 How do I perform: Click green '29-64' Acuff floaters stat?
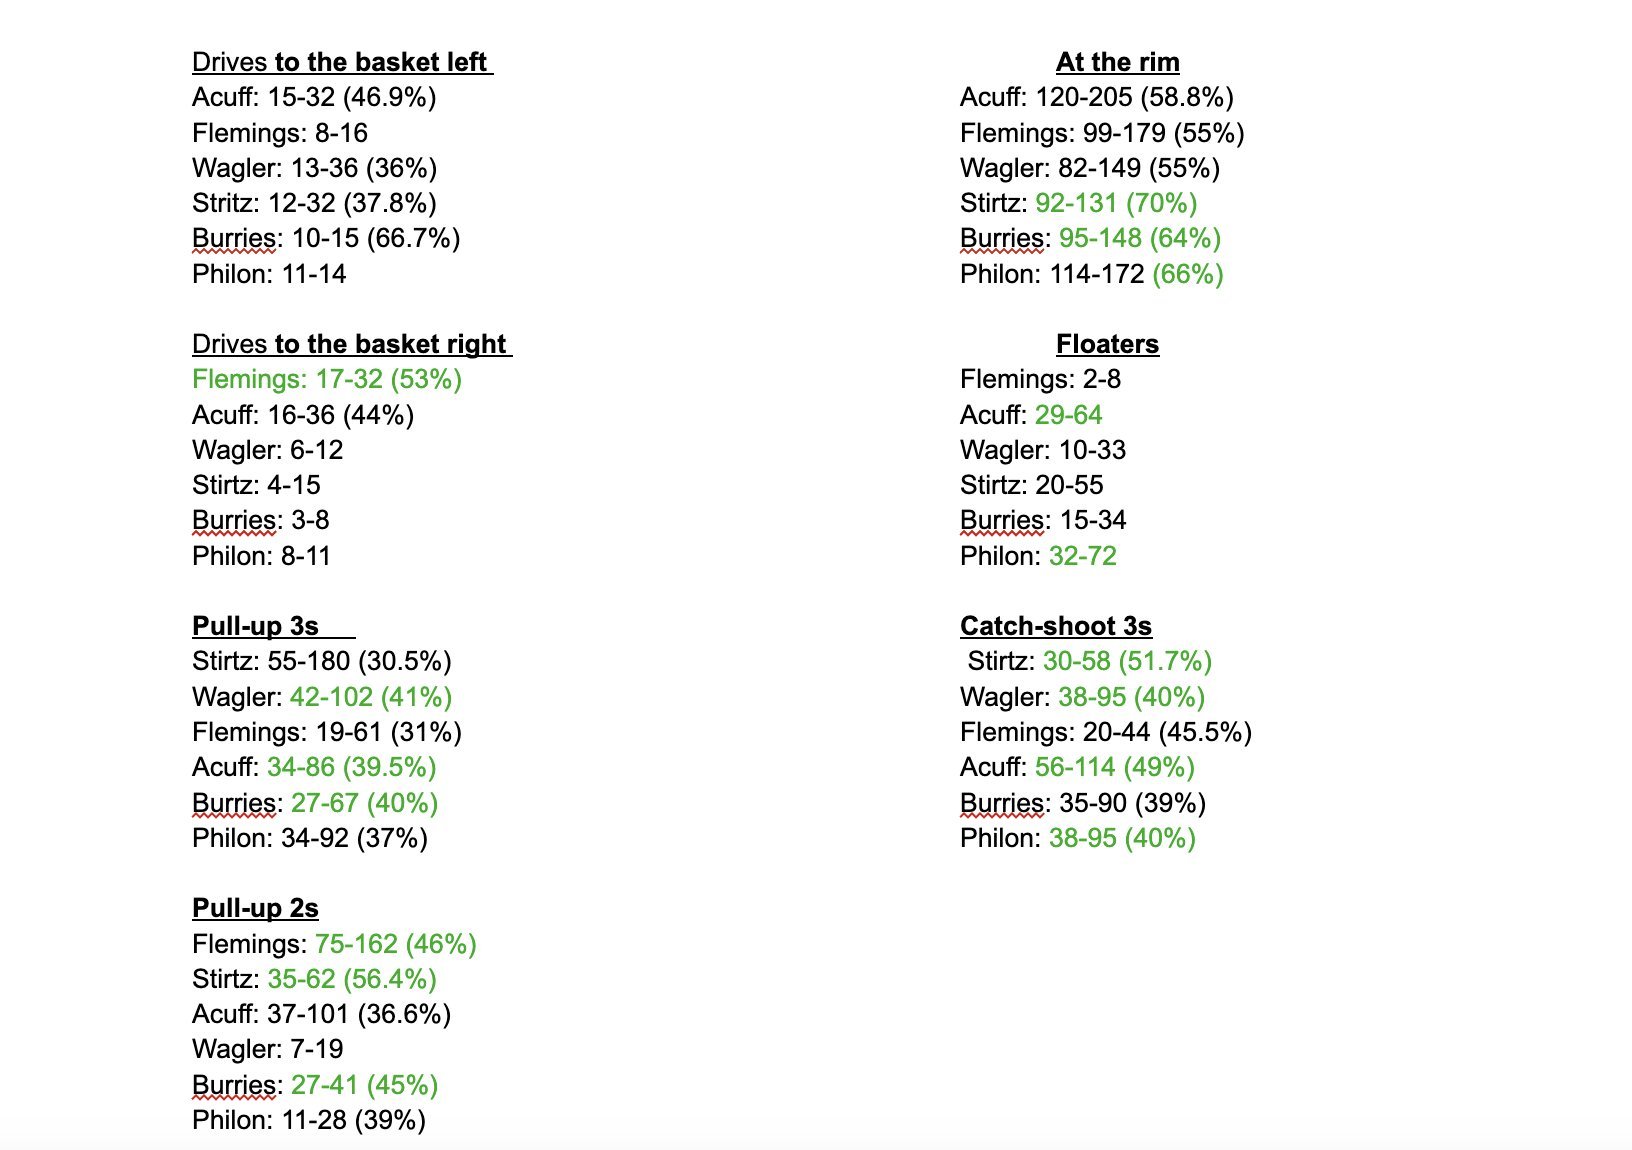1068,415
